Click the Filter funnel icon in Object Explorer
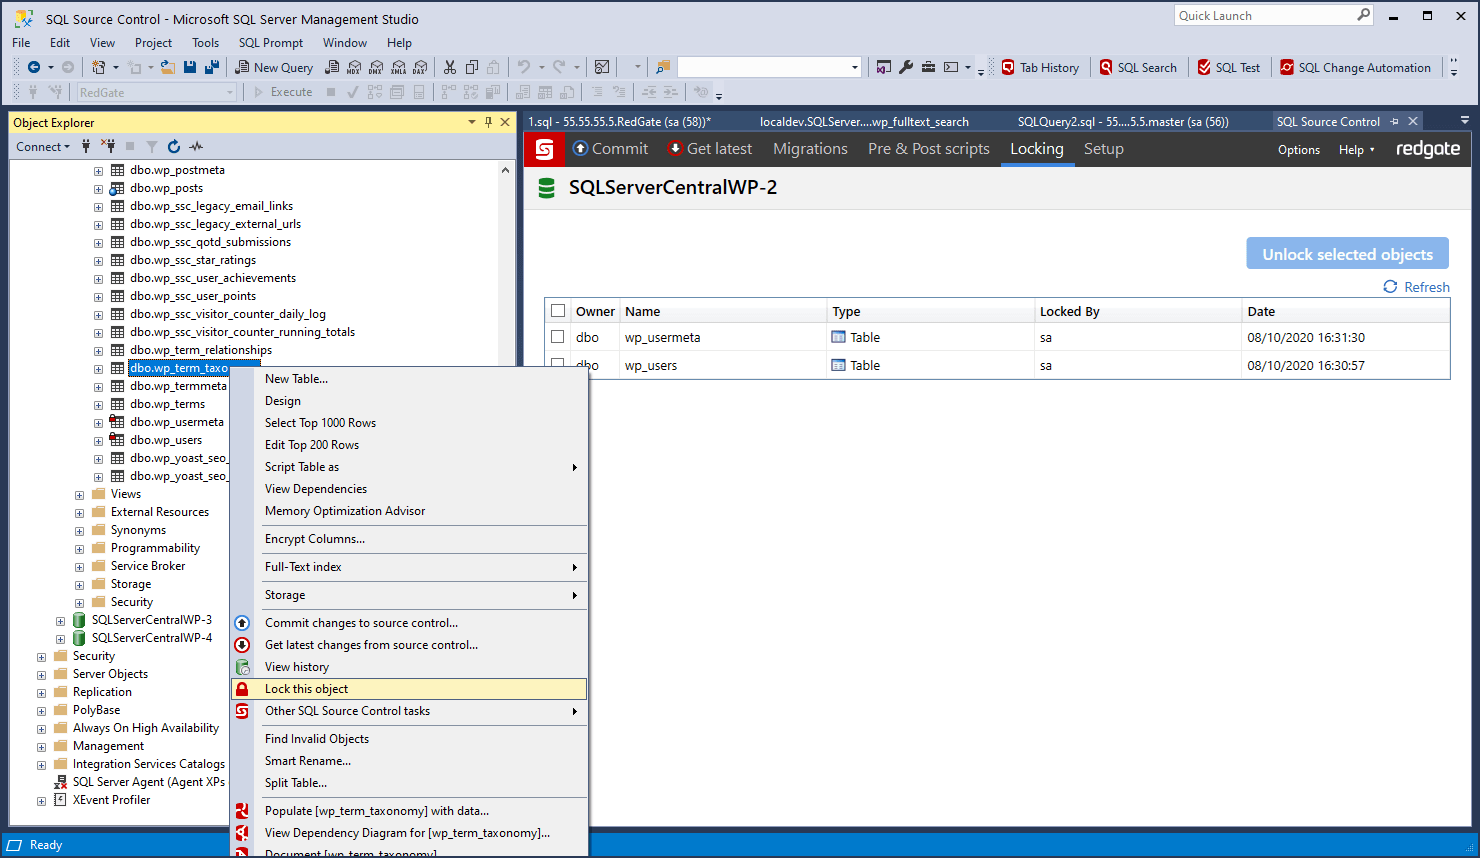 pyautogui.click(x=152, y=146)
